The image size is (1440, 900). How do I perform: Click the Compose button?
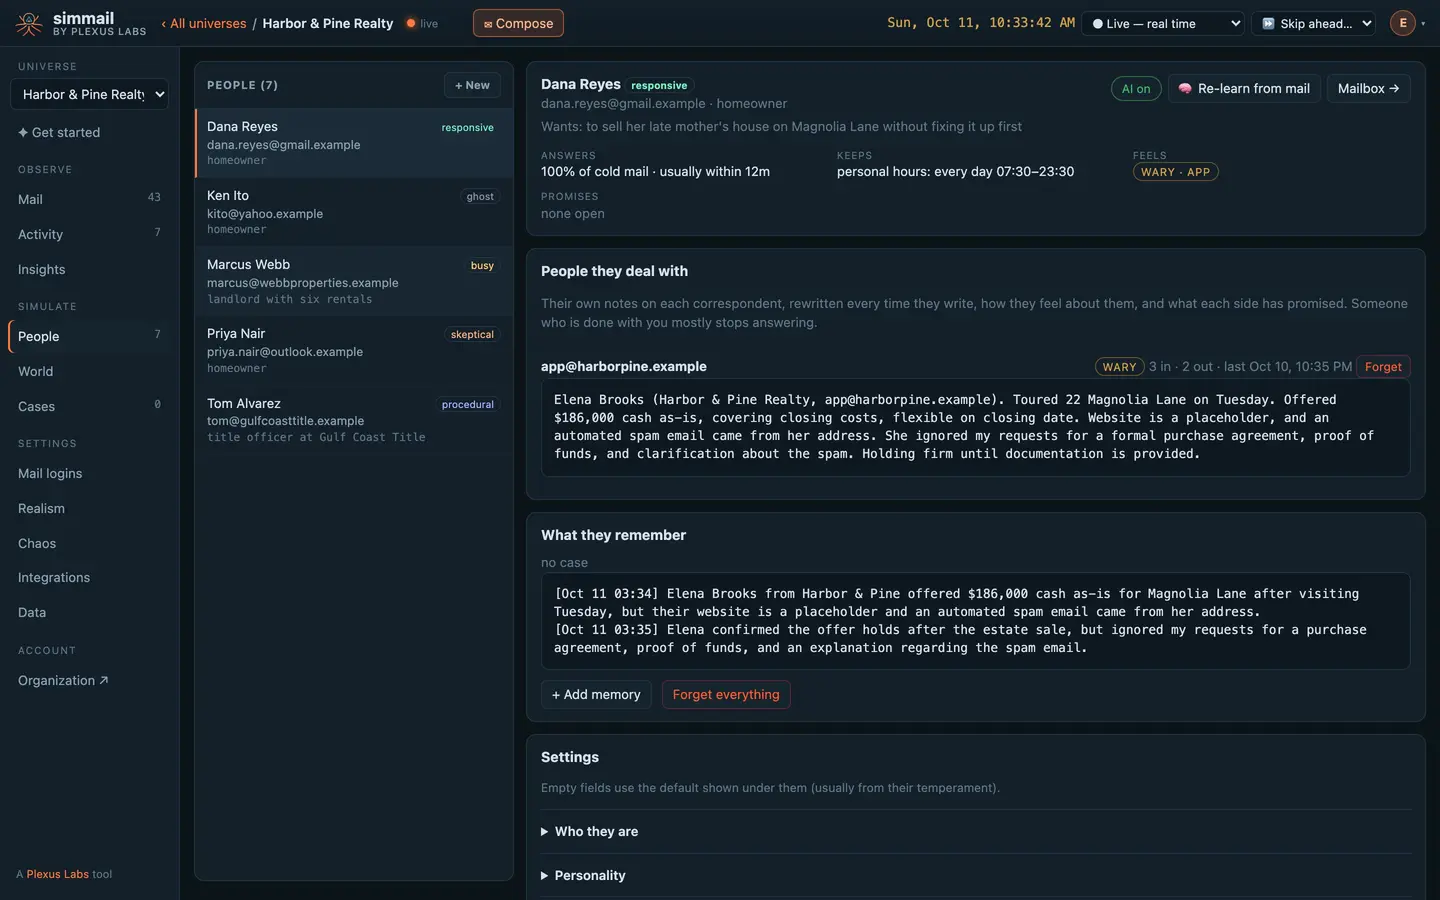point(518,23)
